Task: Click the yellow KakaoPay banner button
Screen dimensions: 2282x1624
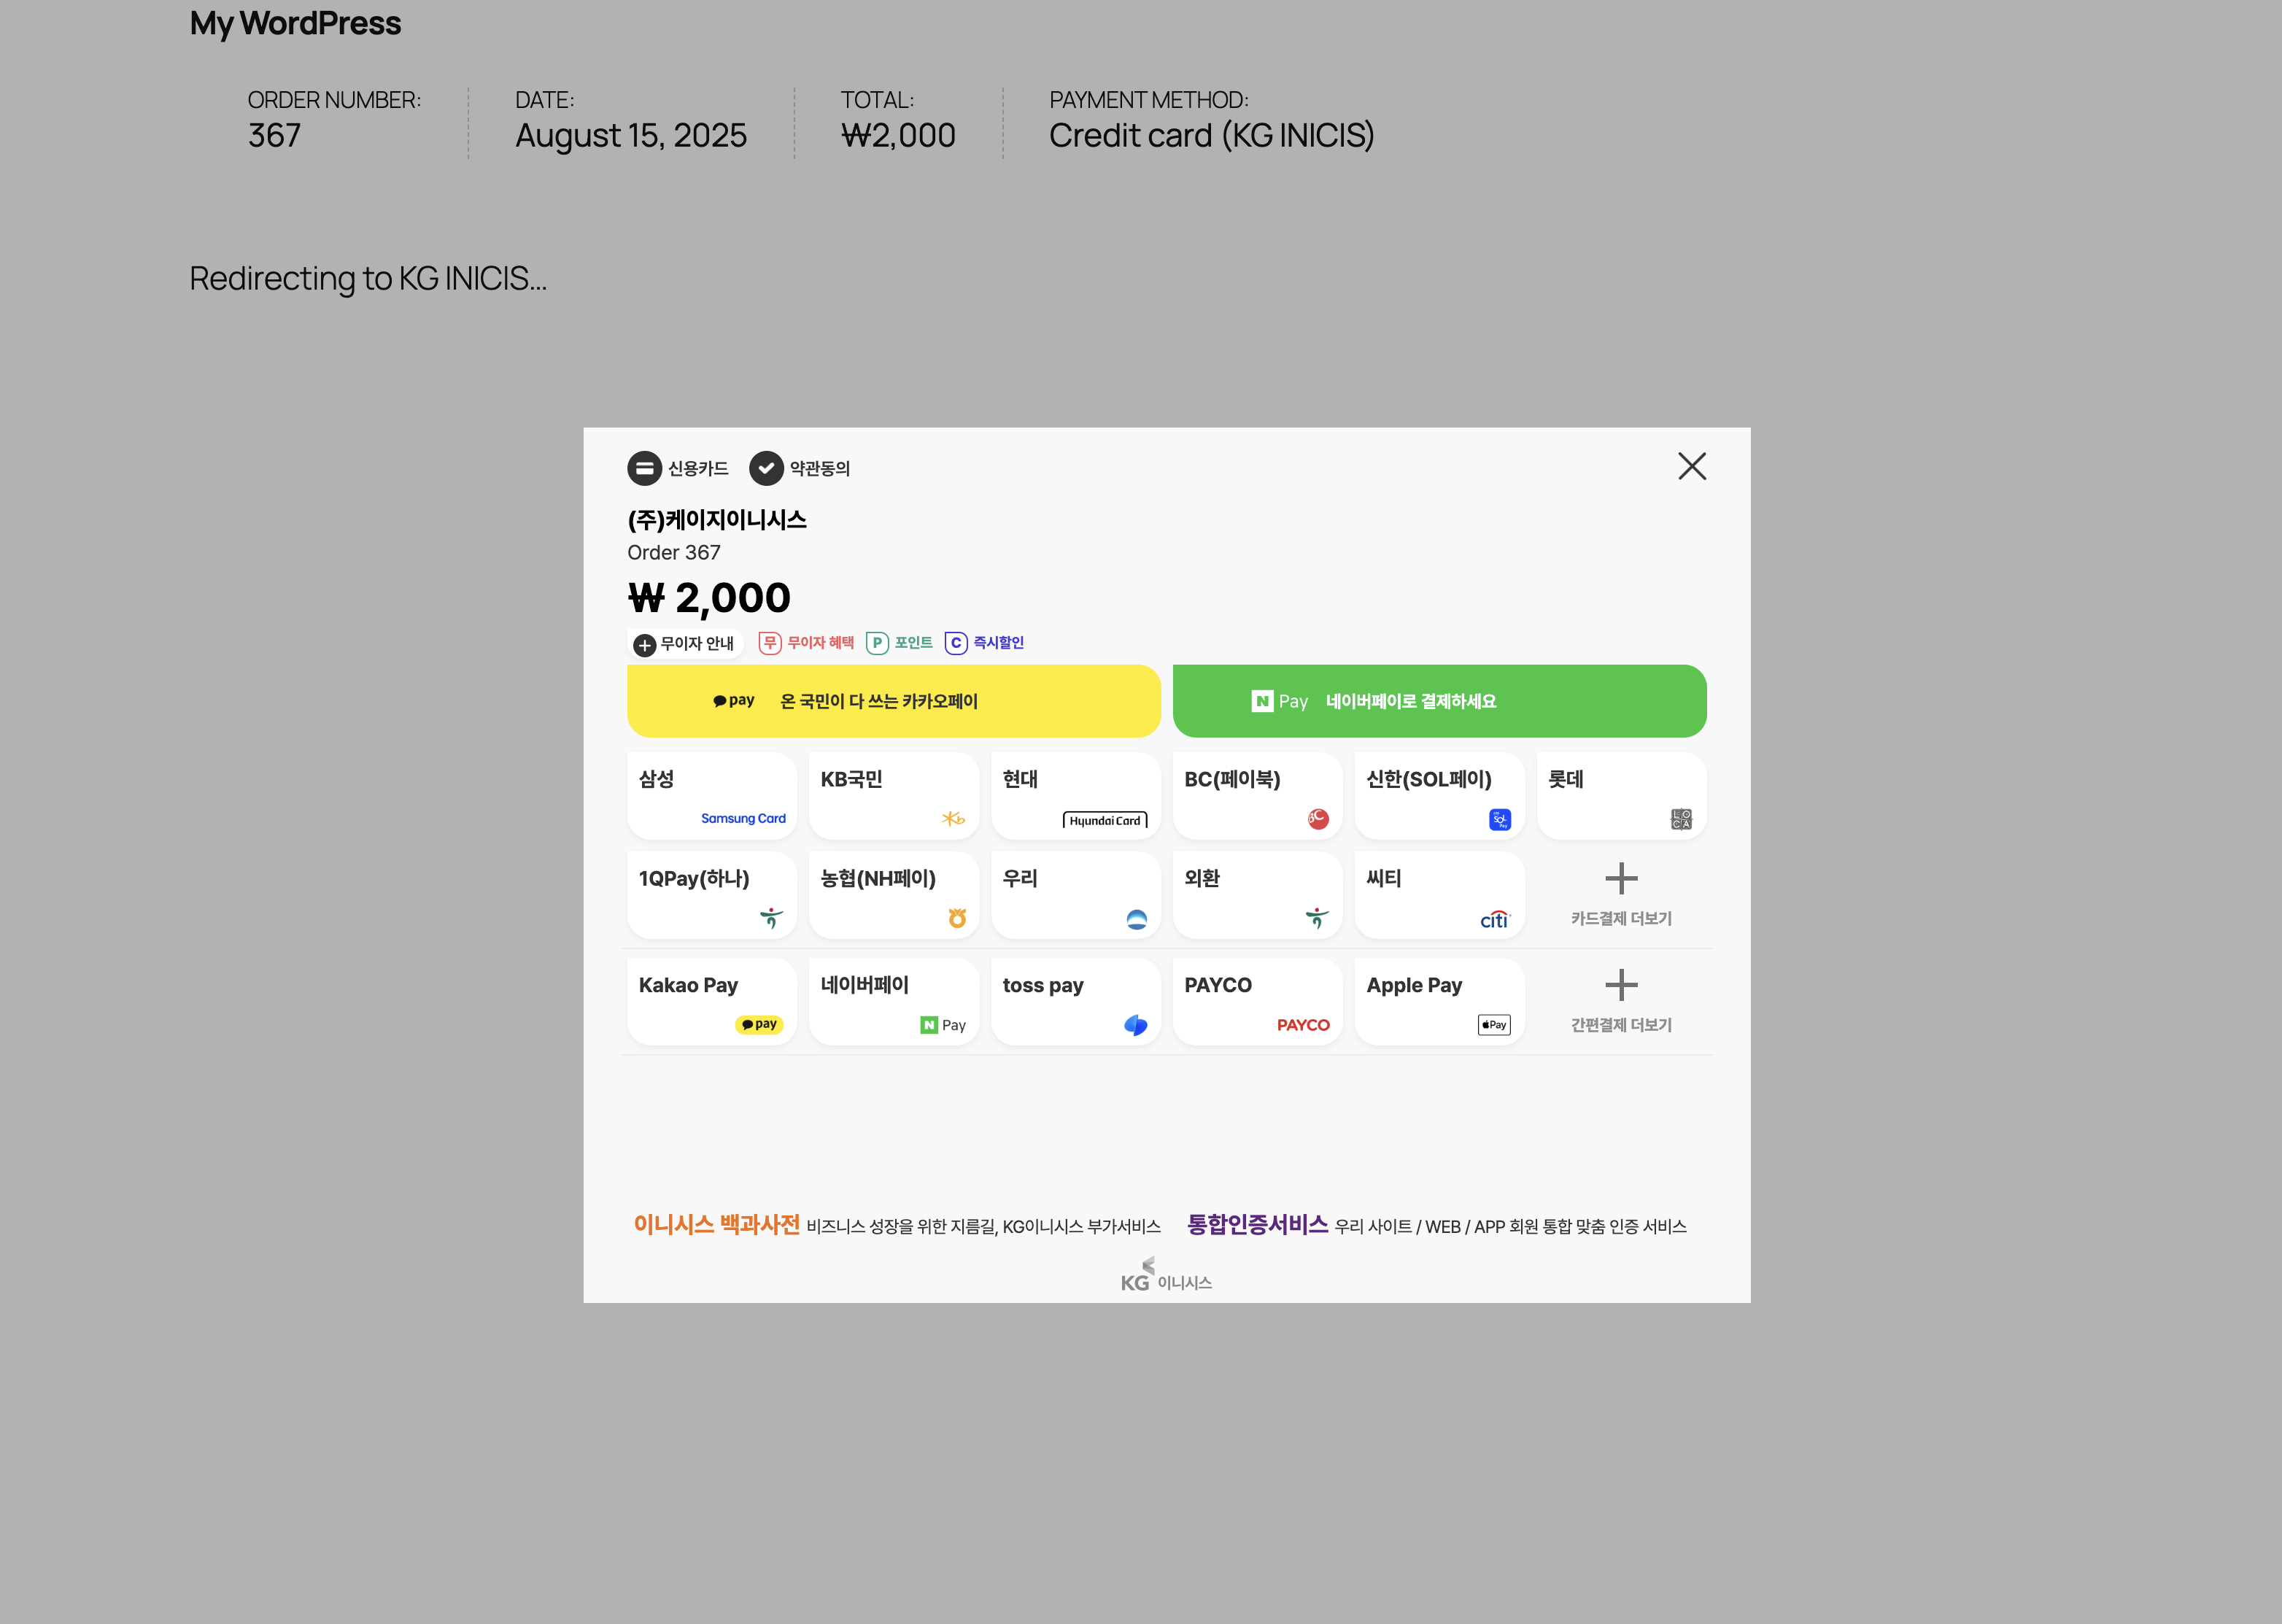Action: point(893,701)
